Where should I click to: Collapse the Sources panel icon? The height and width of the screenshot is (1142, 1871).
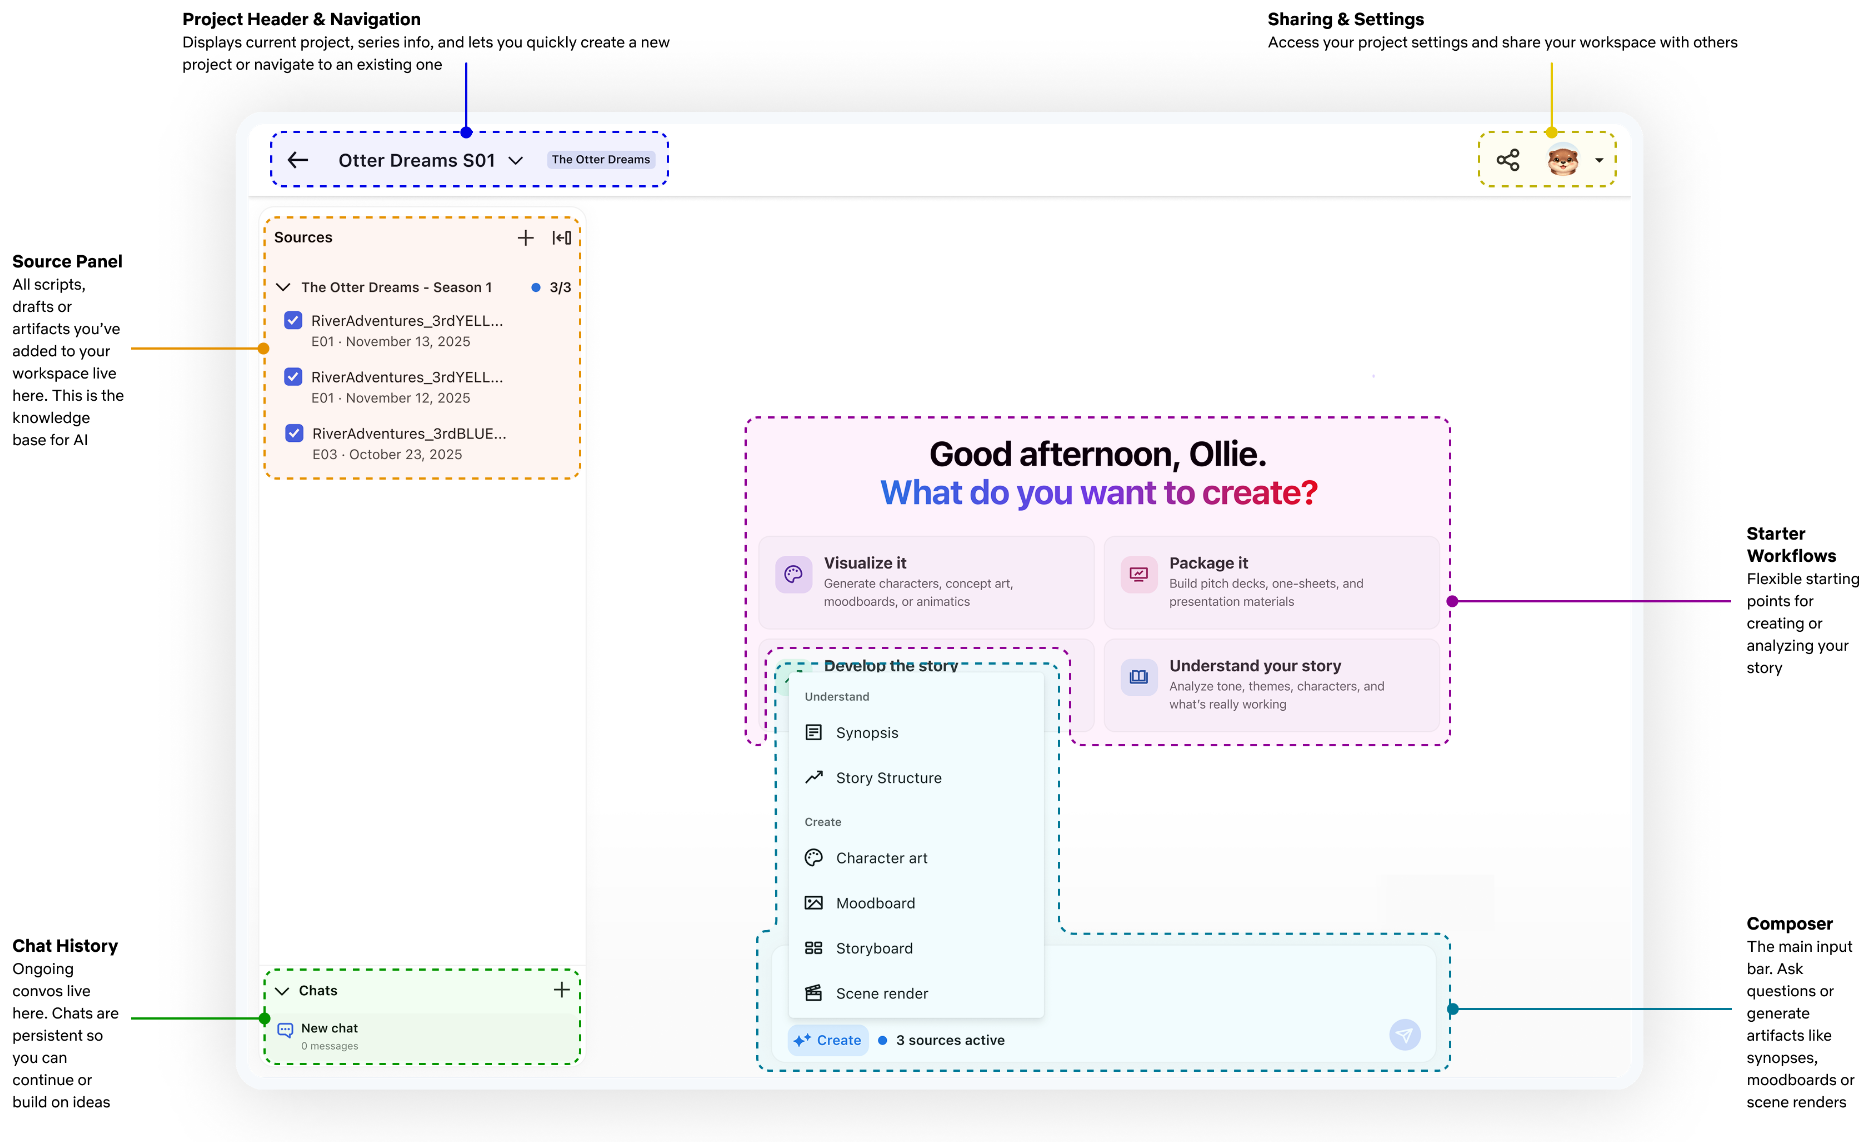click(x=562, y=237)
